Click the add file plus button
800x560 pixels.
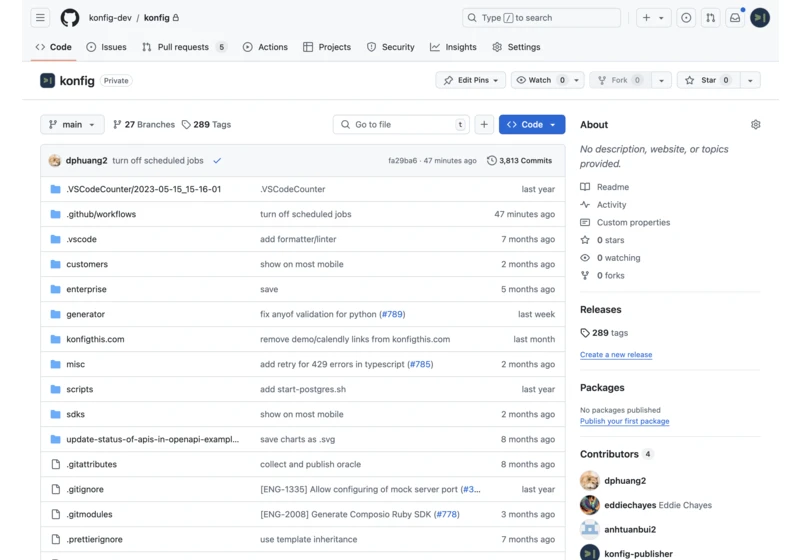click(484, 124)
